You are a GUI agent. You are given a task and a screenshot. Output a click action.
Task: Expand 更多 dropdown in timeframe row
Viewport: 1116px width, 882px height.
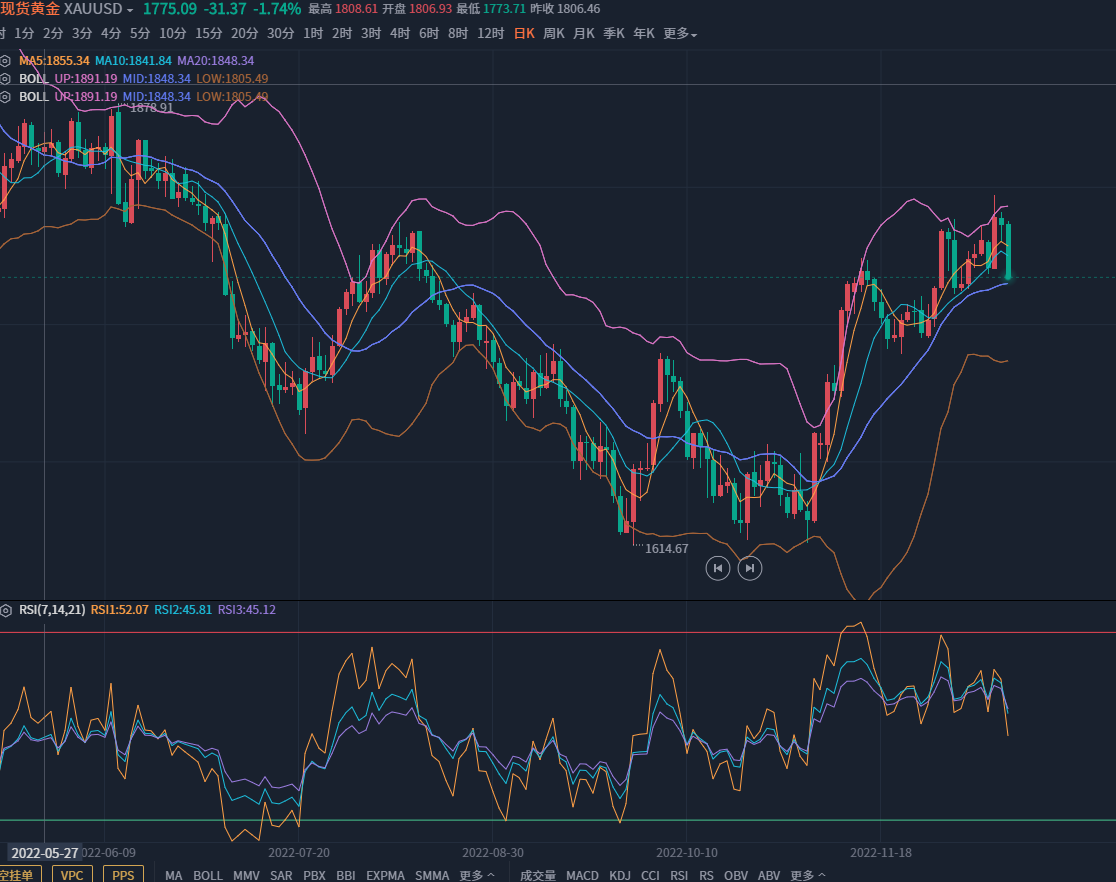point(680,34)
